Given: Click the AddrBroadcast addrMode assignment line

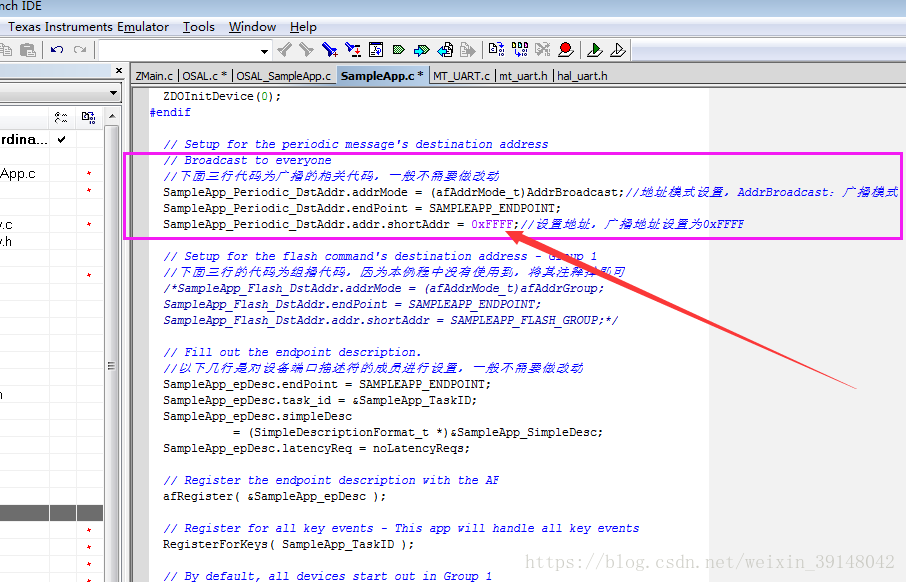Looking at the screenshot, I should click(x=393, y=192).
